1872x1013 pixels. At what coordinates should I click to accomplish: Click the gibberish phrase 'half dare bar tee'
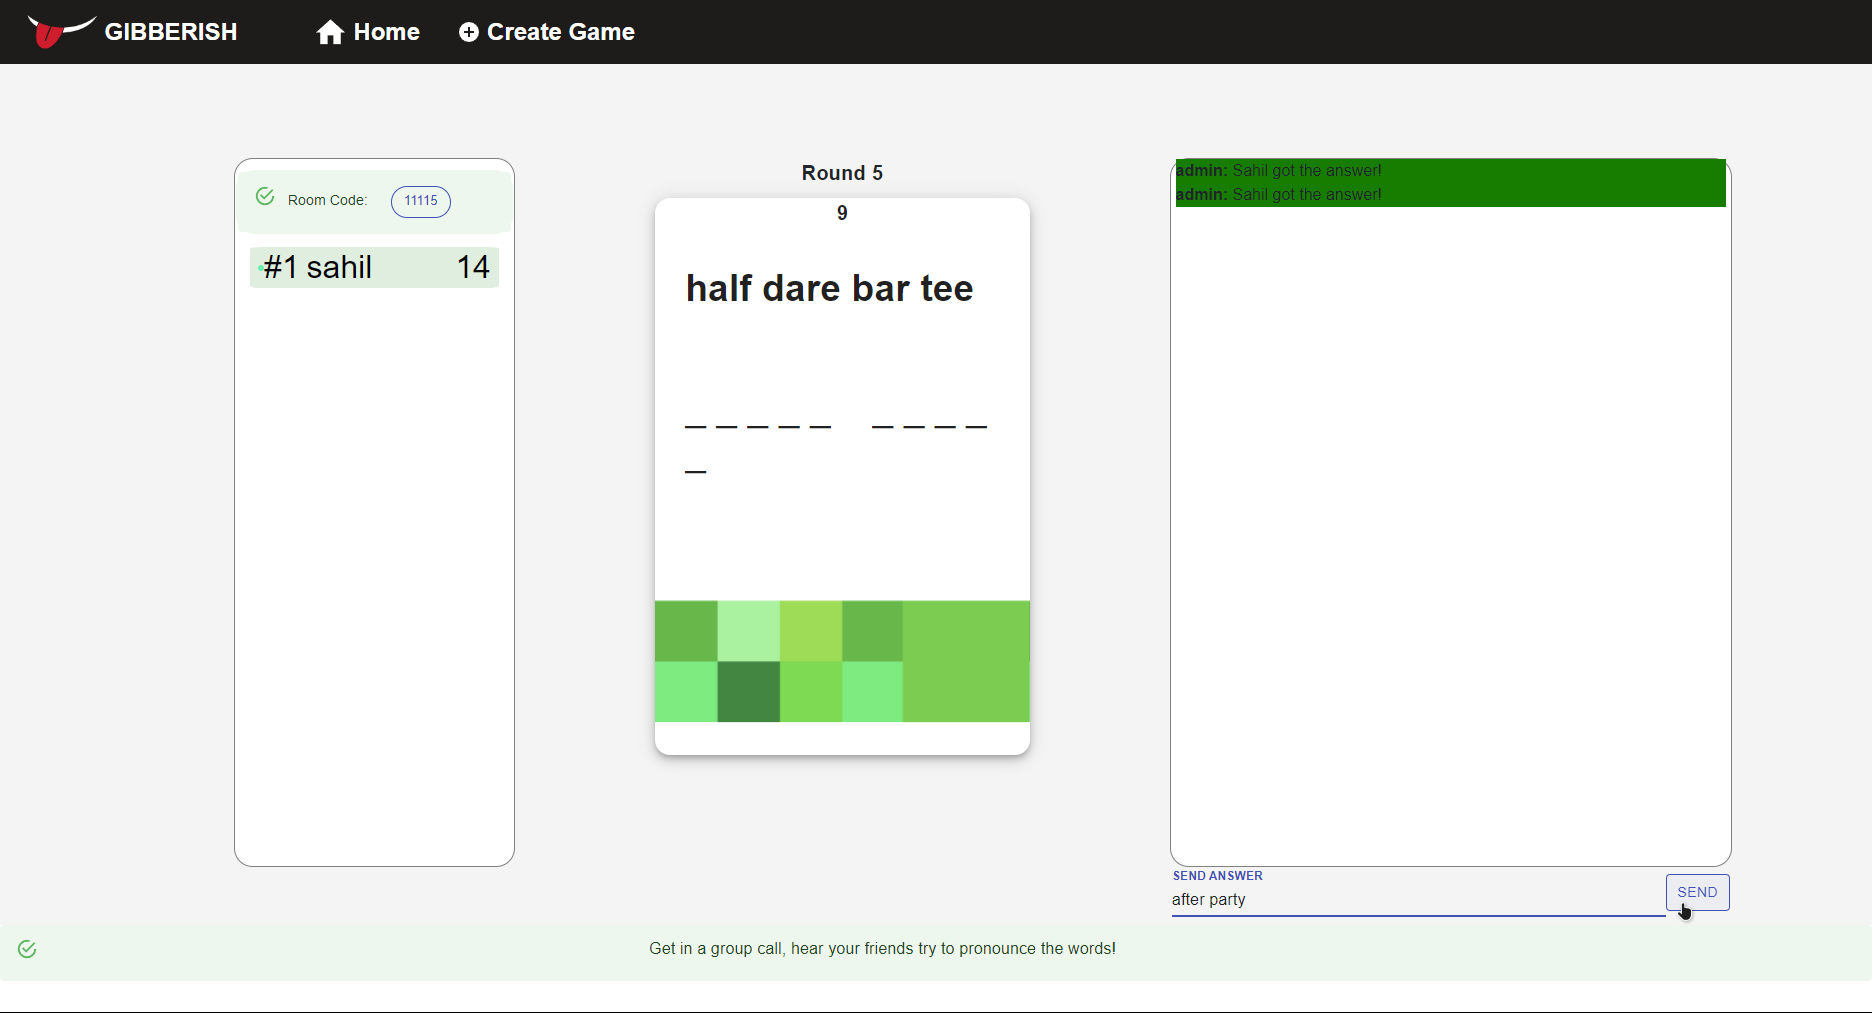828,288
